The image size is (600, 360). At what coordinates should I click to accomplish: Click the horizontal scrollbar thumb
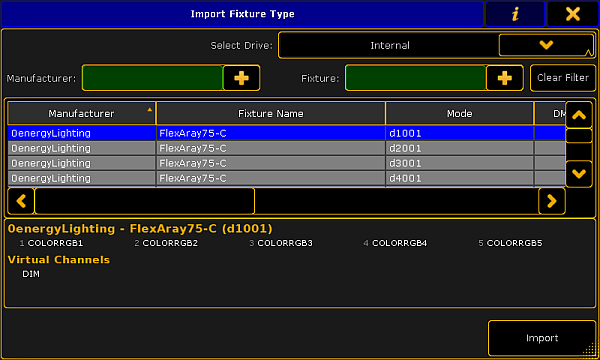point(144,201)
